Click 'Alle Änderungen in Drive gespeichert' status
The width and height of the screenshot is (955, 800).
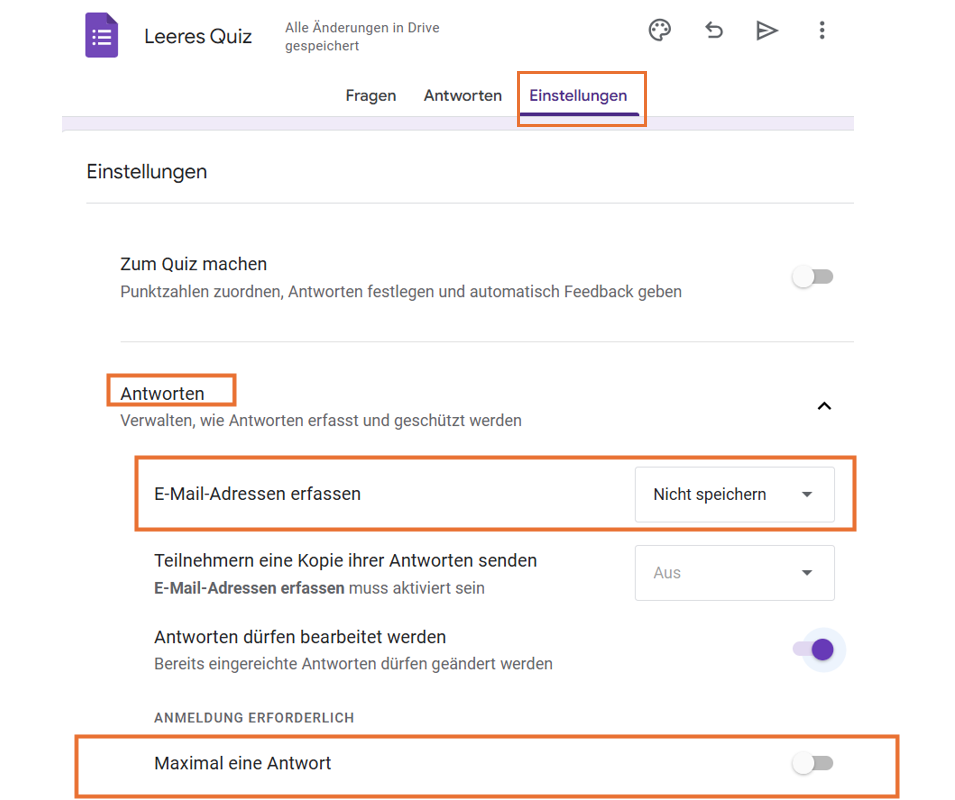pyautogui.click(x=362, y=37)
